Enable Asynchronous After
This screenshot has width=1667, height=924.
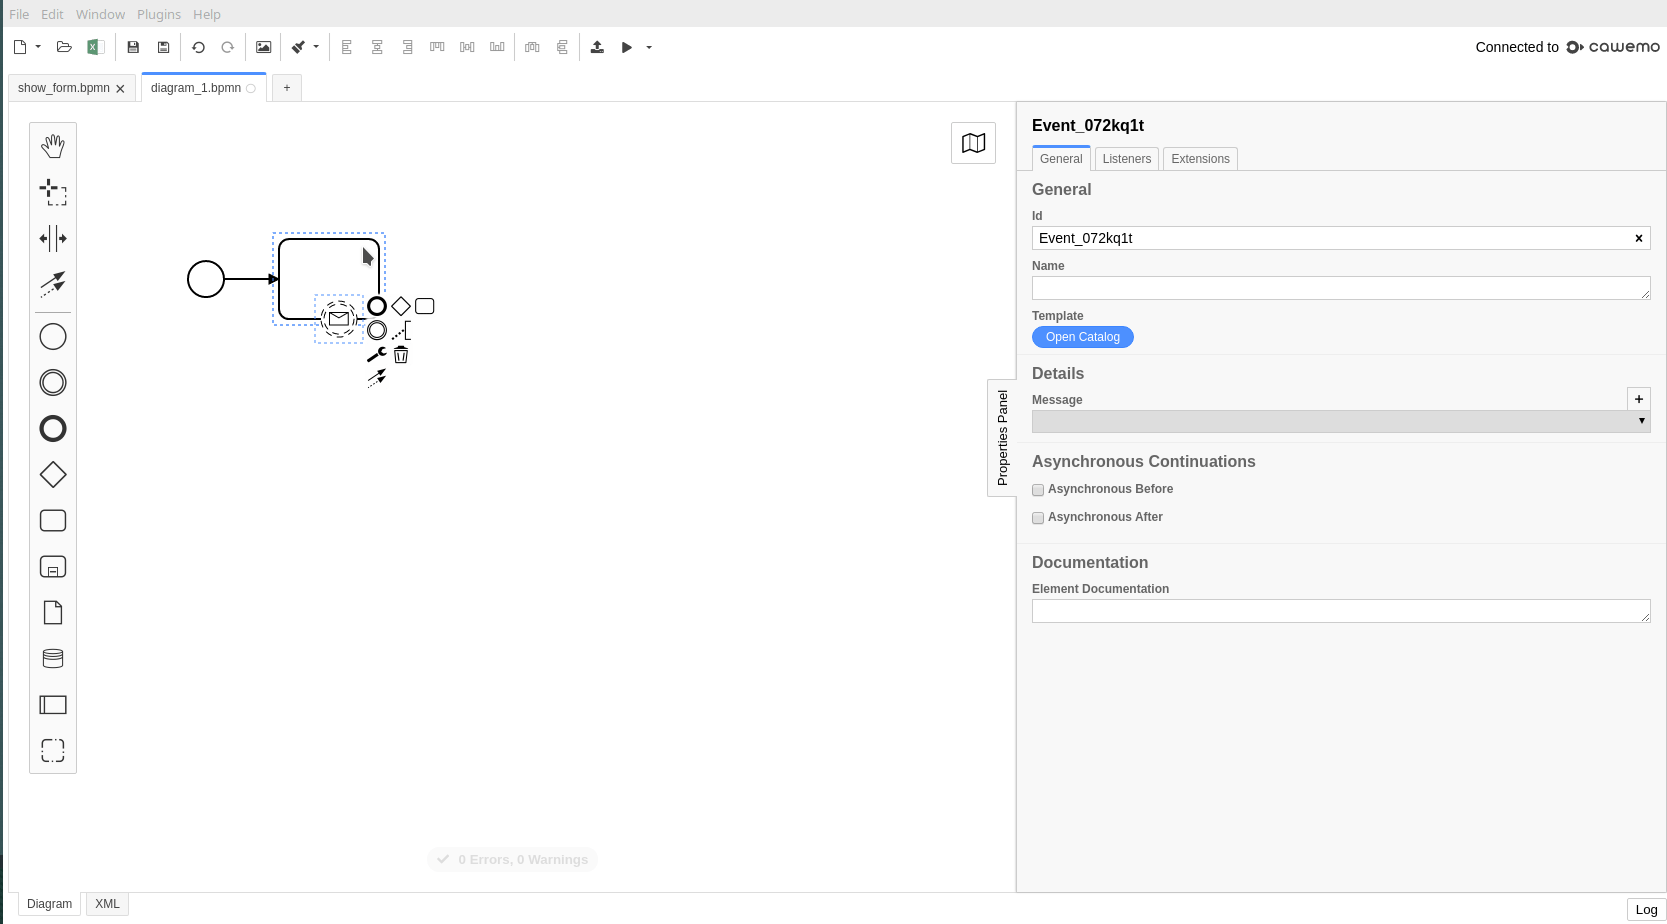[1038, 518]
